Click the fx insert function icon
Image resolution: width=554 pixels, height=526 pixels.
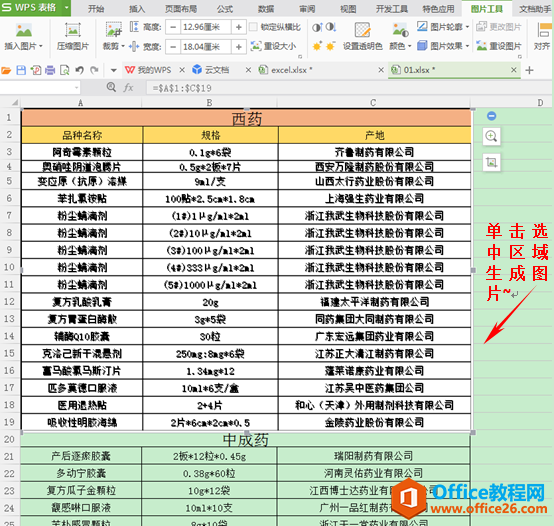(x=128, y=88)
